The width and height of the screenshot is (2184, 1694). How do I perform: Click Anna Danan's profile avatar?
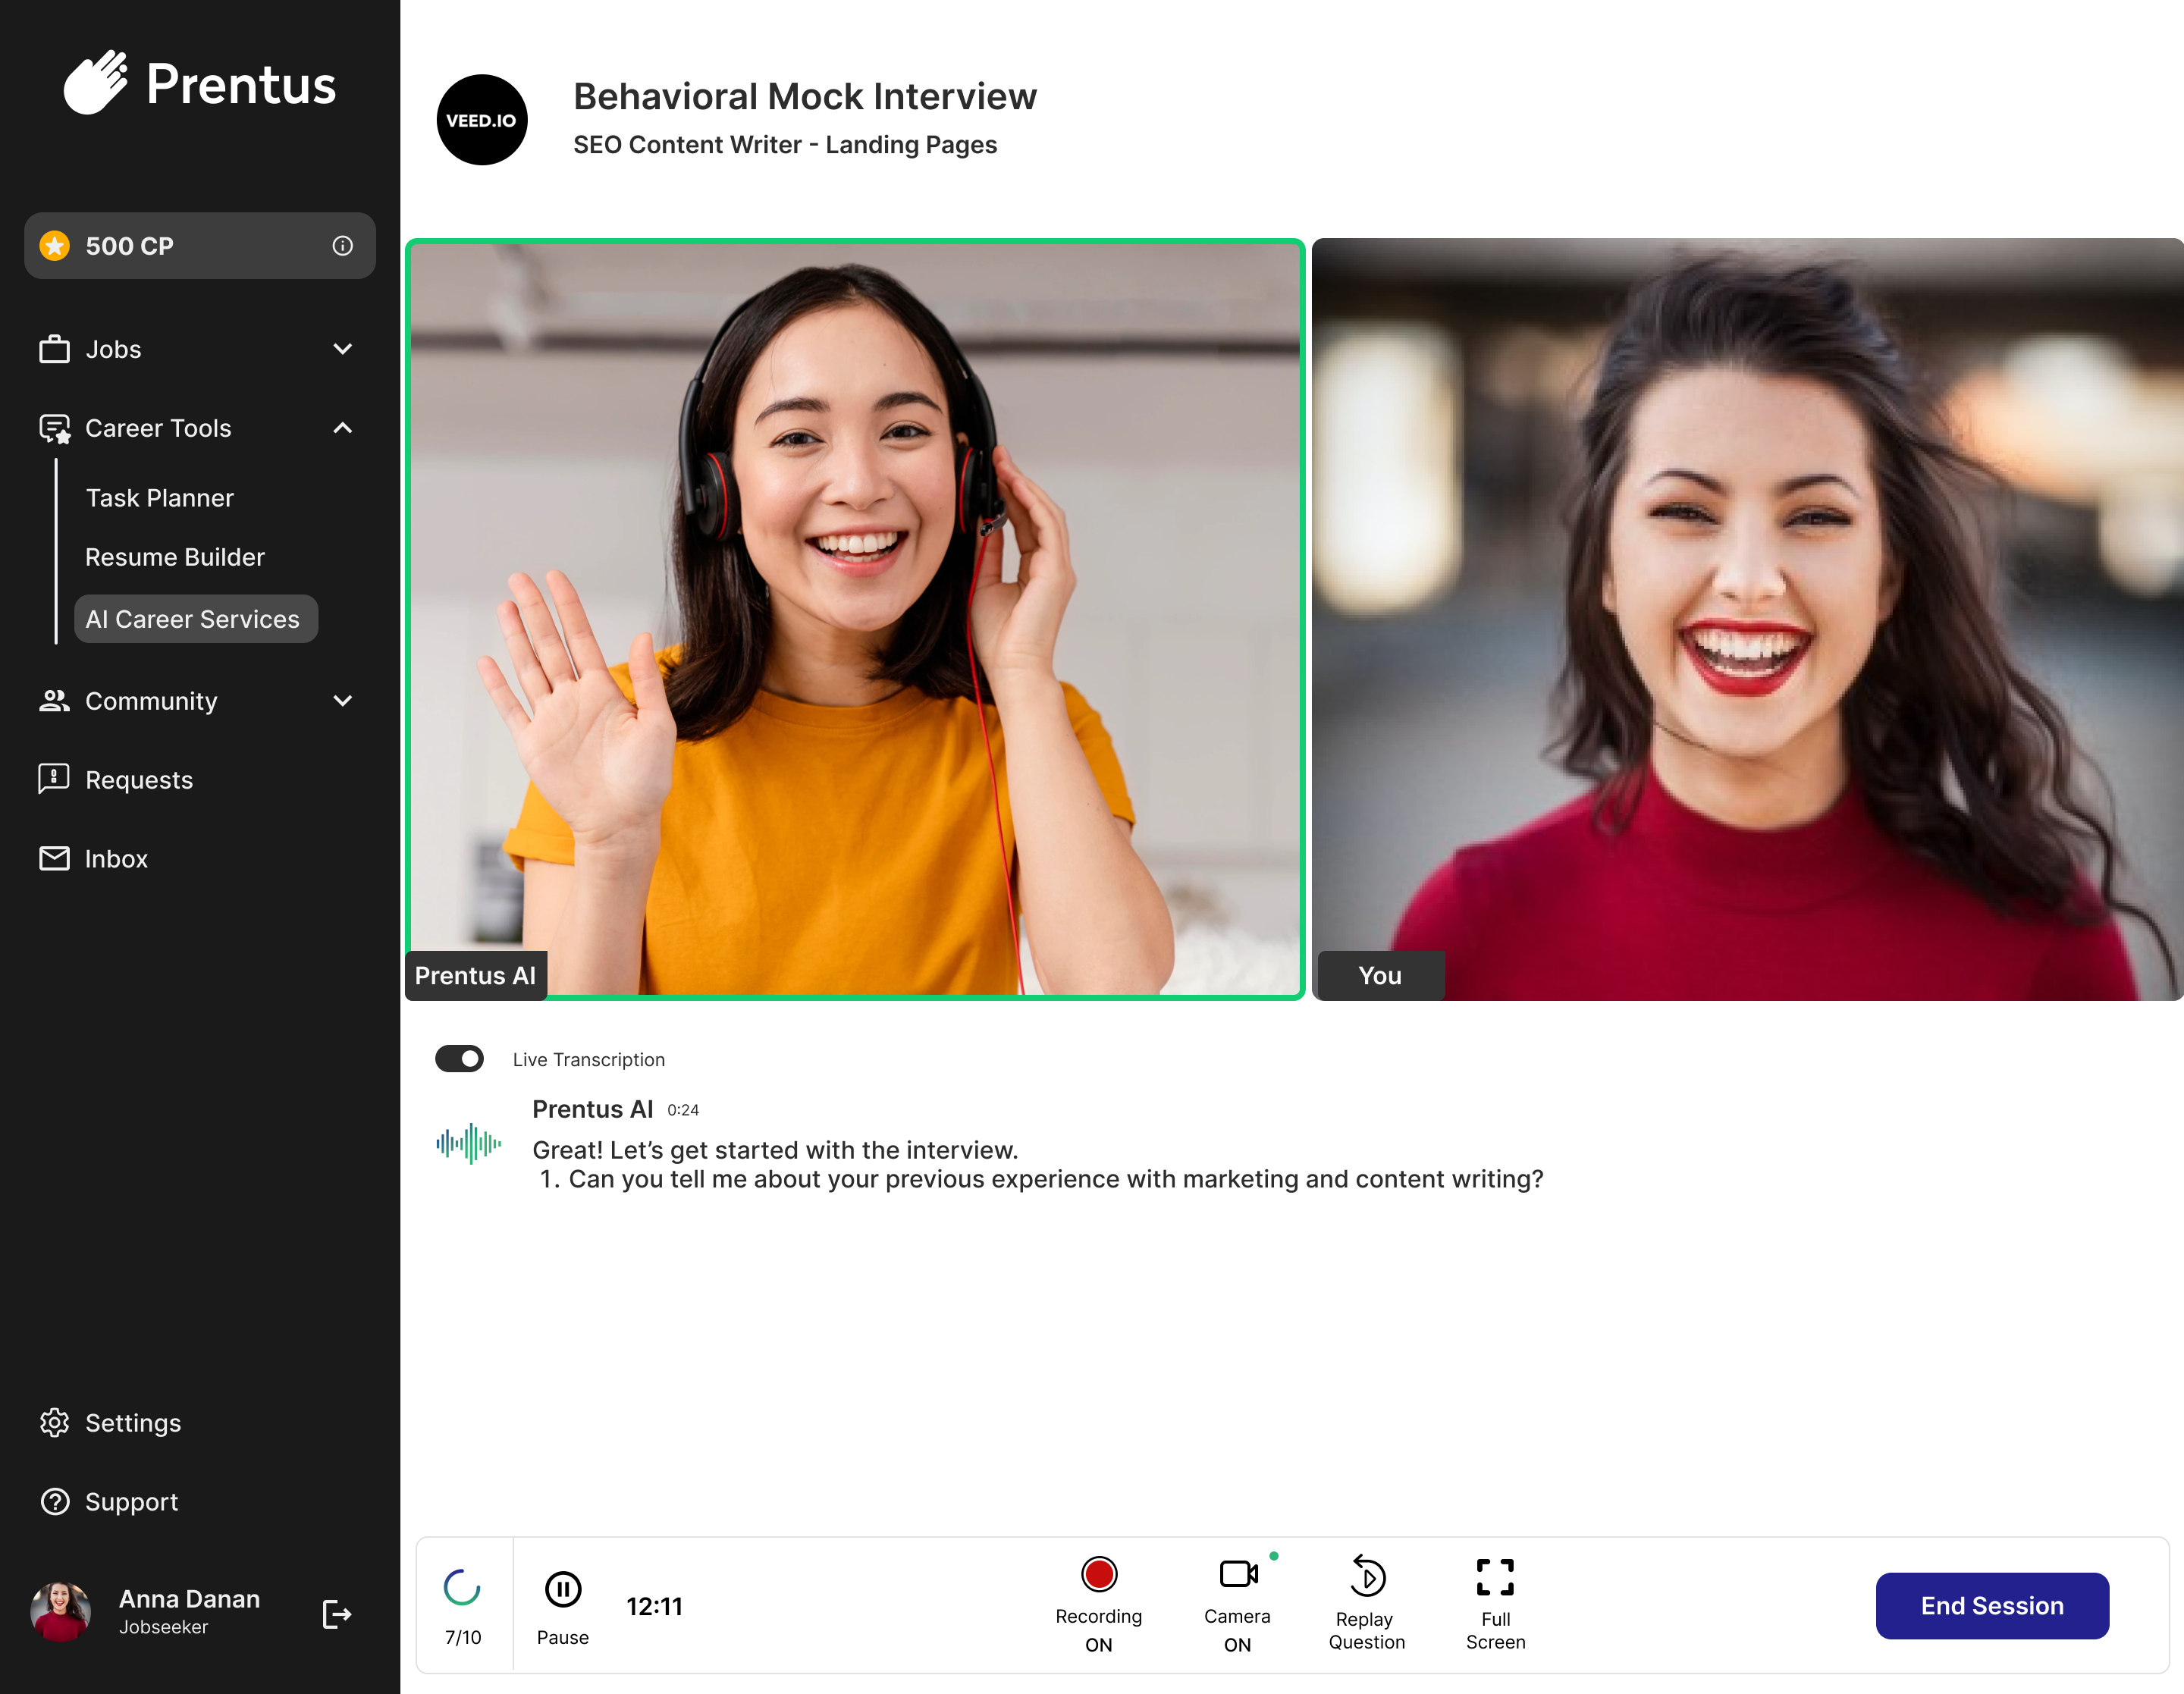[x=61, y=1612]
